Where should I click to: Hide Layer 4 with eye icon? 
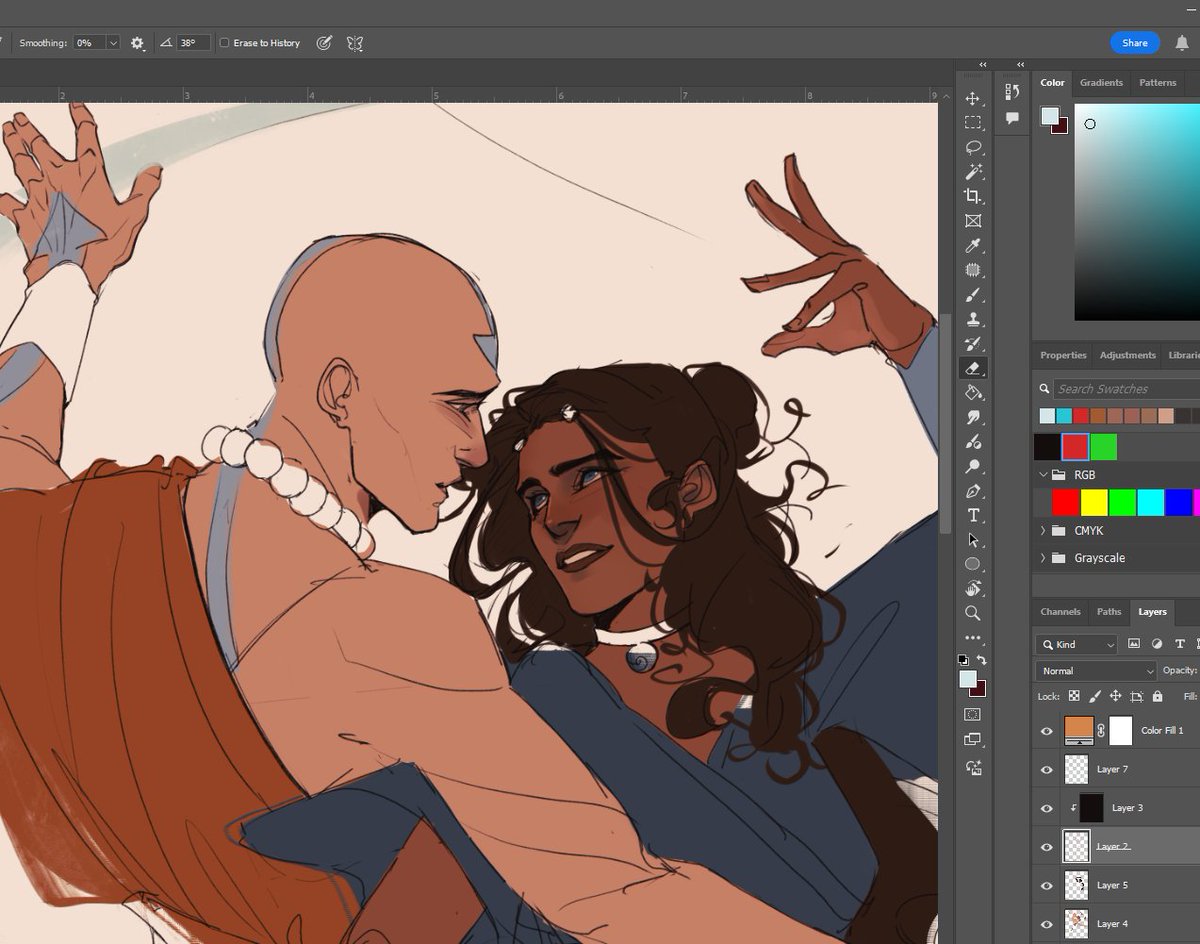tap(1047, 924)
